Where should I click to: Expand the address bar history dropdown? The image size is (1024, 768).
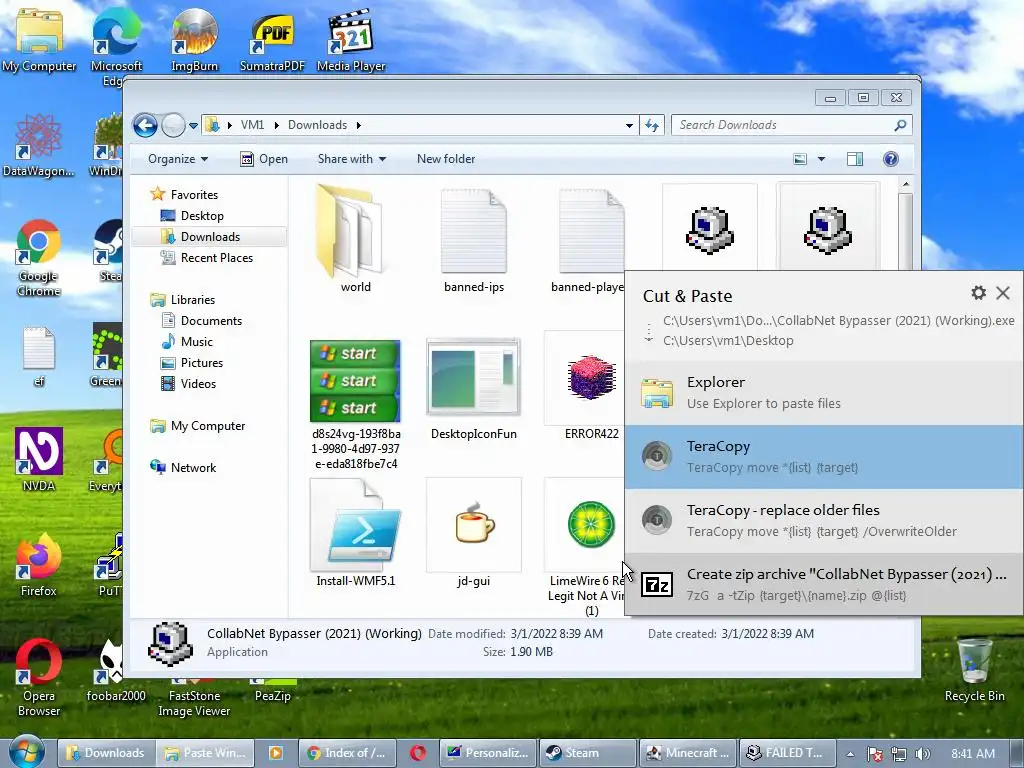pos(629,125)
